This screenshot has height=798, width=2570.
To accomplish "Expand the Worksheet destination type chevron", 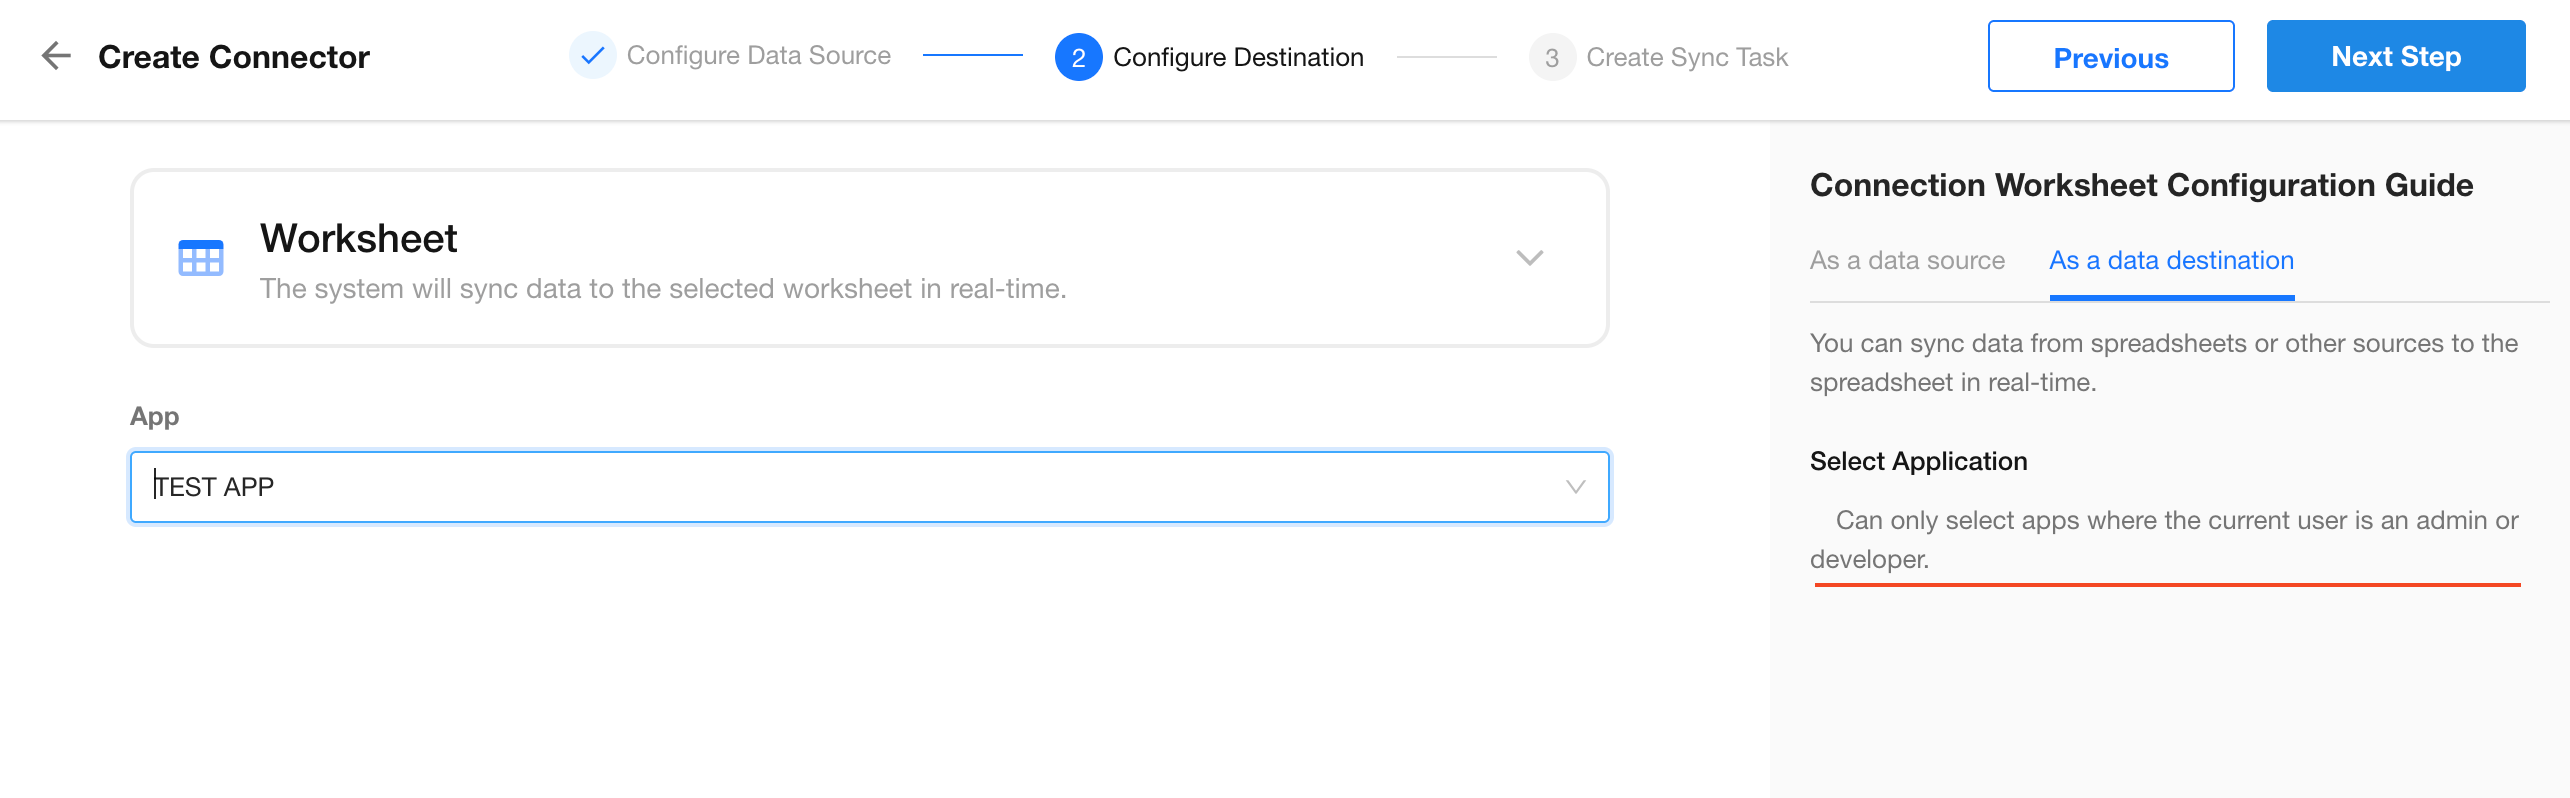I will pyautogui.click(x=1529, y=258).
